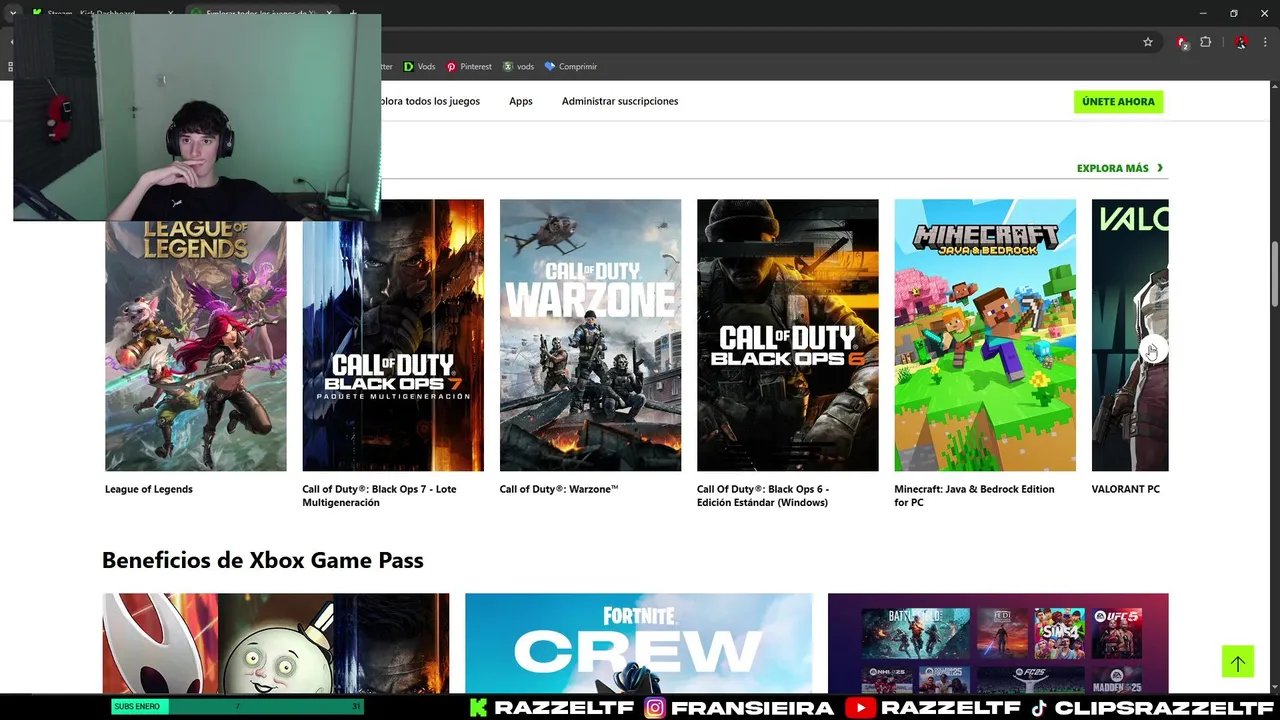
Task: Open the Call of Duty Warzone cover
Action: (590, 335)
